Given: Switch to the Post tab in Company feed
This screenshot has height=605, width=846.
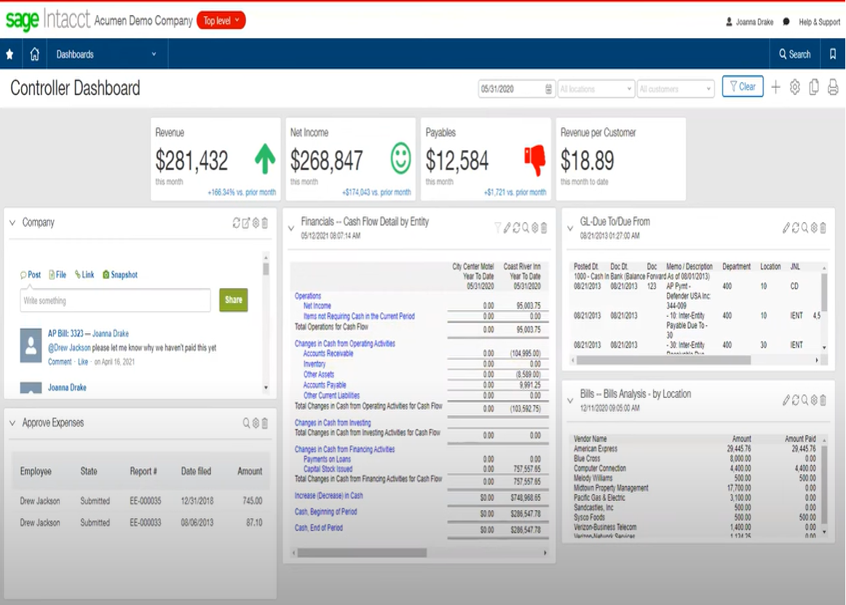Looking at the screenshot, I should [x=31, y=275].
